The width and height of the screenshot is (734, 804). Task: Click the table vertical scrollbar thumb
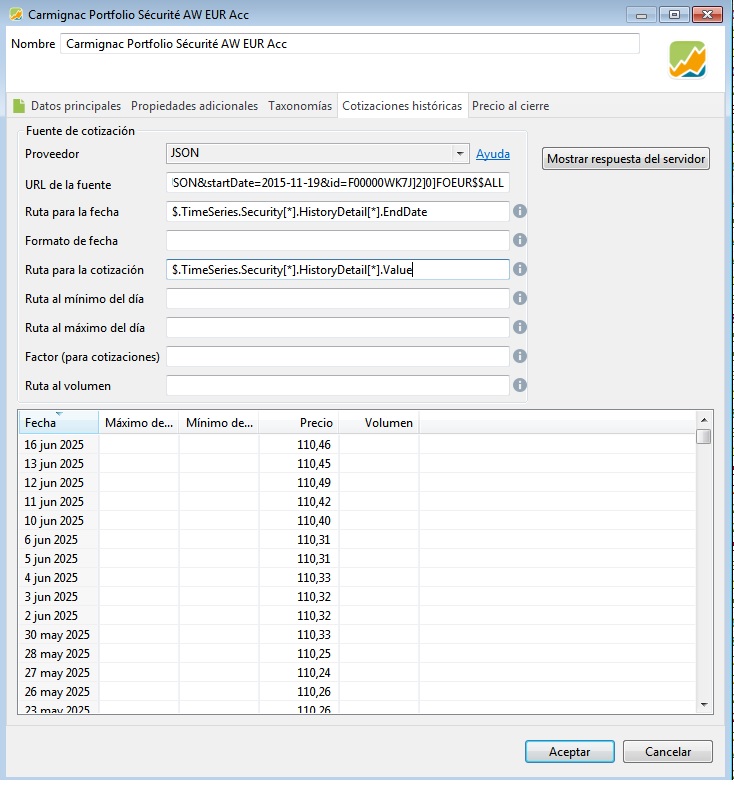point(704,436)
